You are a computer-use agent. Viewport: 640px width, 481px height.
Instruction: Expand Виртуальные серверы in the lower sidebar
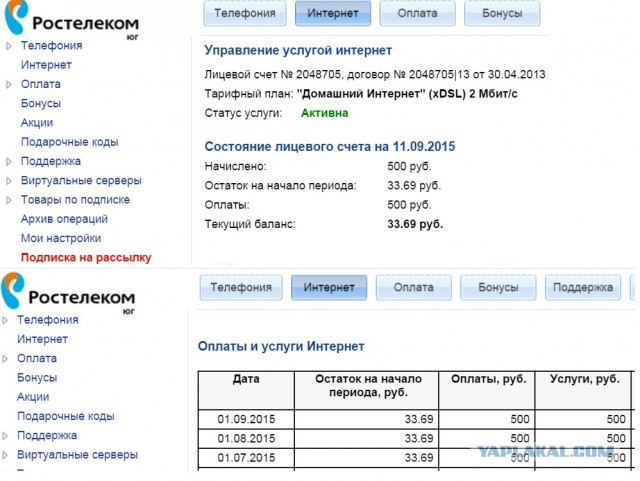(5, 455)
